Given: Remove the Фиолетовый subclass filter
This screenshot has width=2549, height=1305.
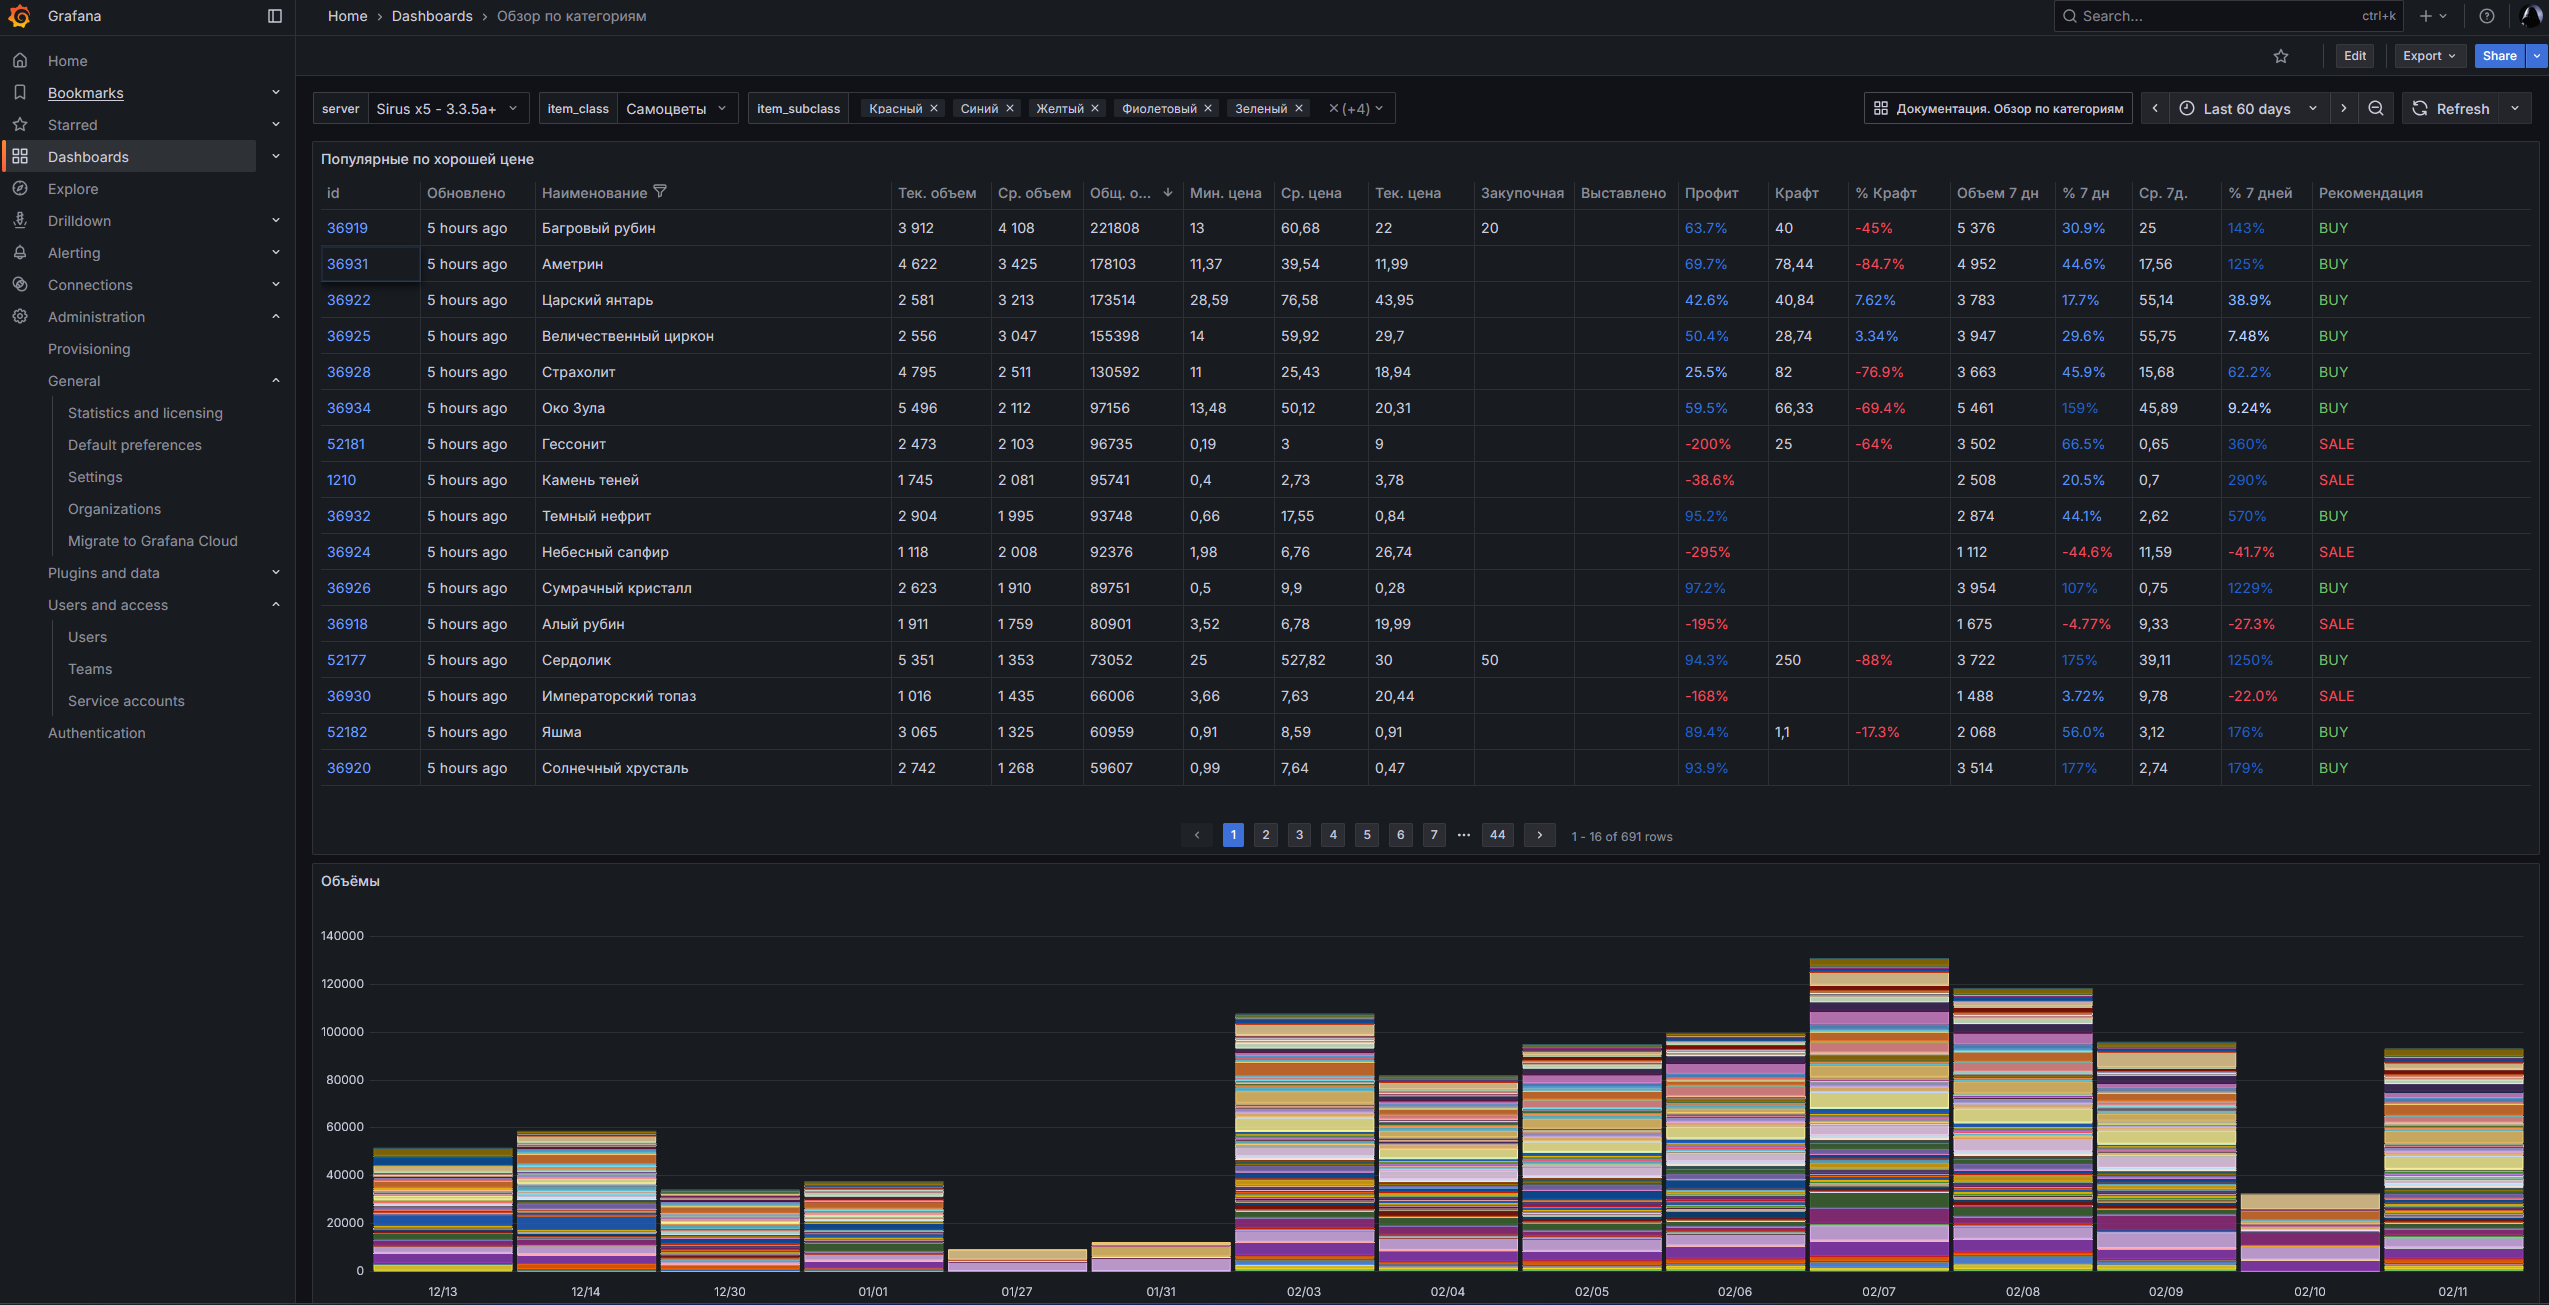Looking at the screenshot, I should tap(1208, 108).
